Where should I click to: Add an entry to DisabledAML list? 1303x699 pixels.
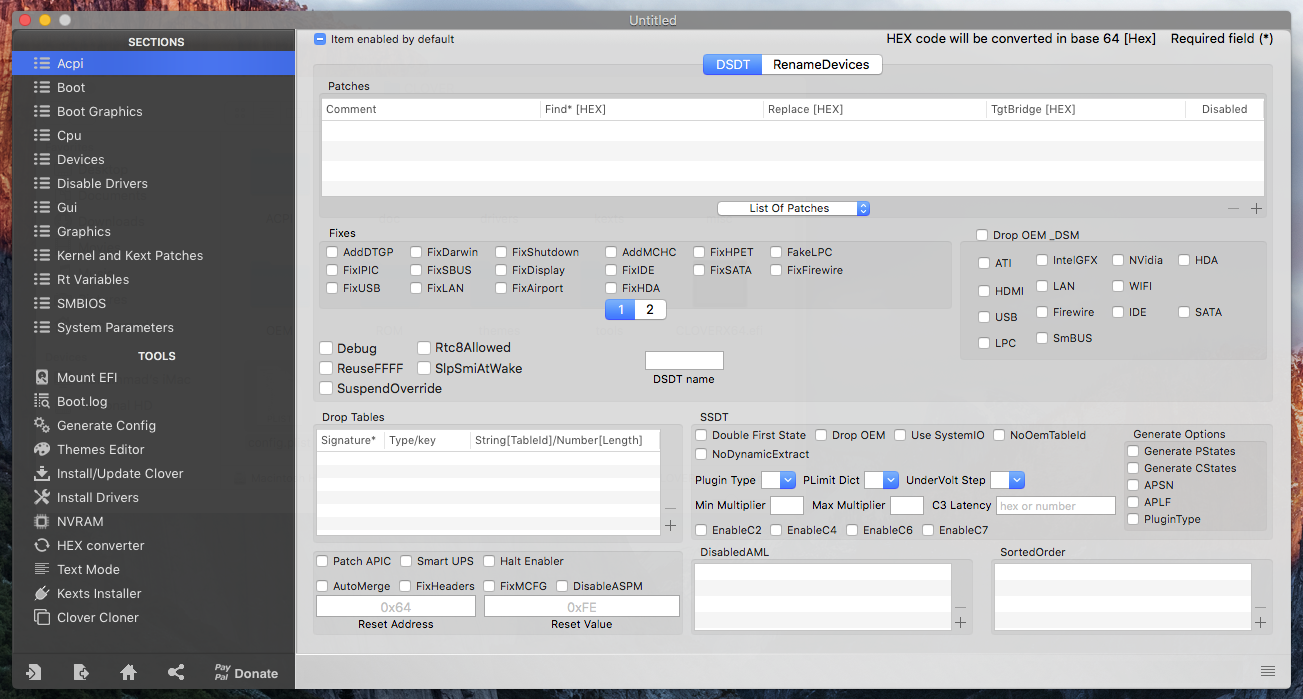[960, 623]
